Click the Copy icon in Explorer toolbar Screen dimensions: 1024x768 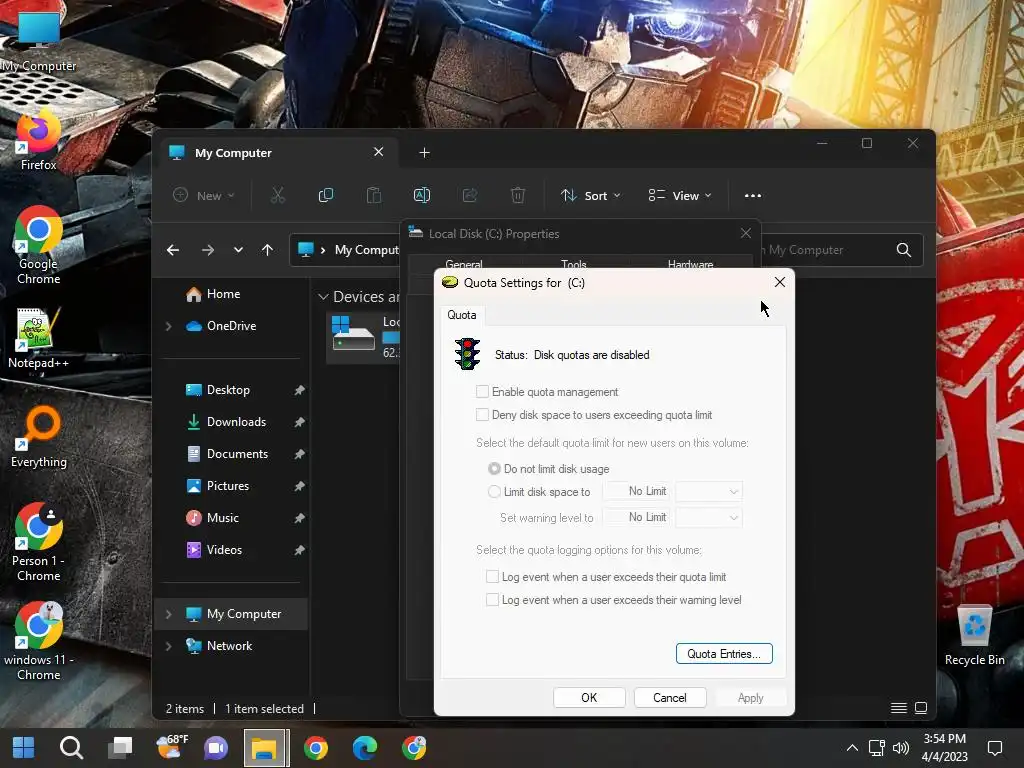click(325, 195)
